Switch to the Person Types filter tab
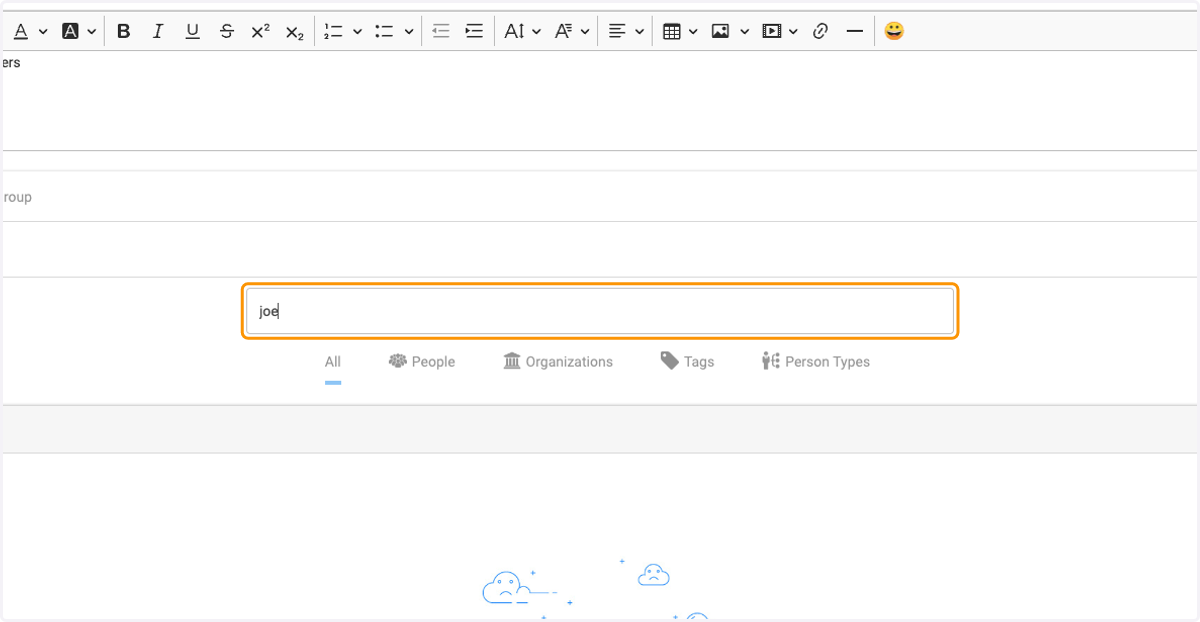The height and width of the screenshot is (622, 1200). pos(815,362)
